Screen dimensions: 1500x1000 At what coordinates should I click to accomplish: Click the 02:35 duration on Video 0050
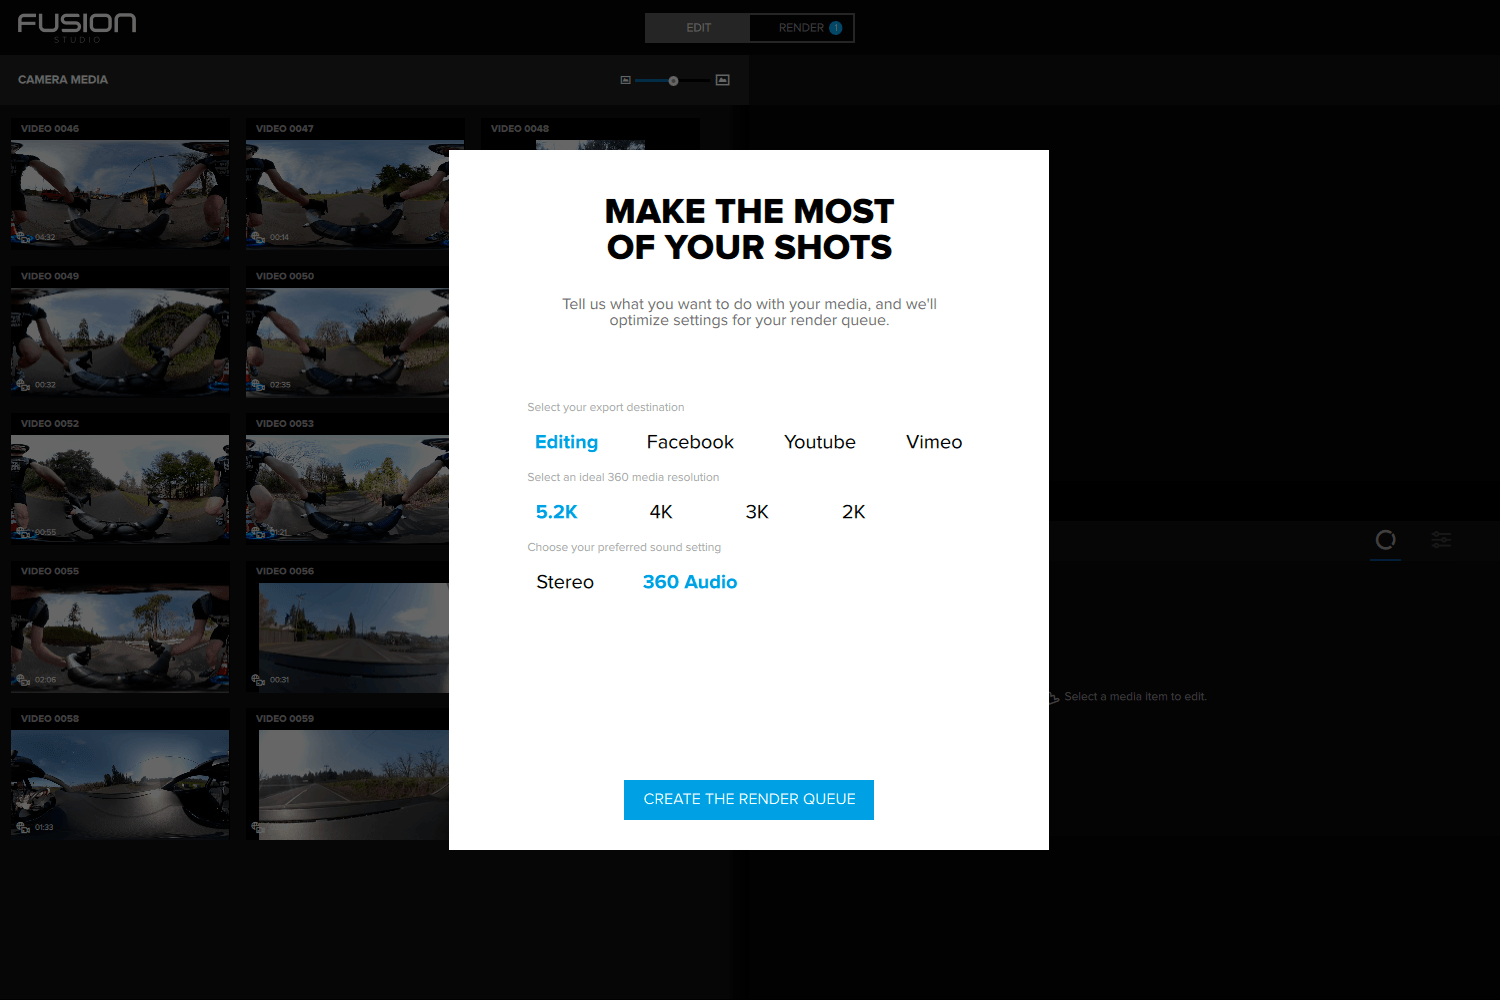(x=280, y=384)
